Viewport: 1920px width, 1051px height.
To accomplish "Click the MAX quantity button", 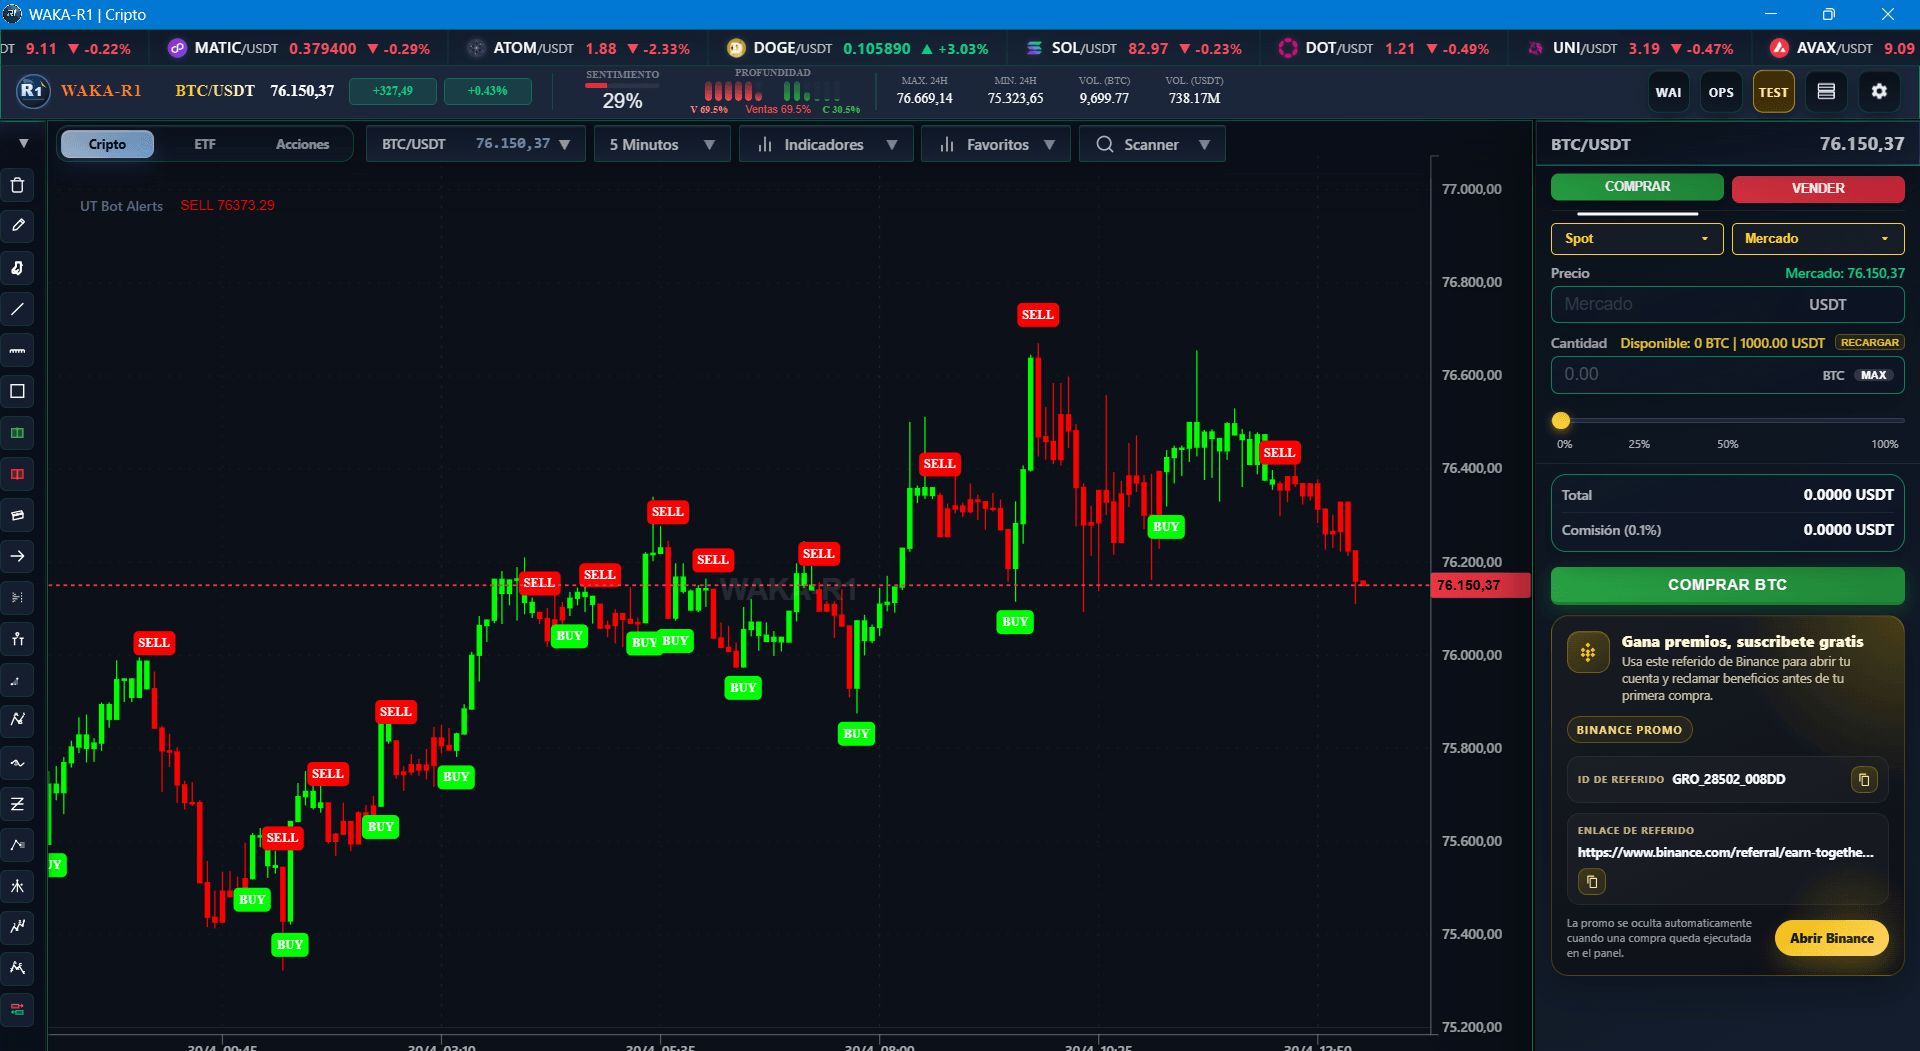I will point(1874,375).
